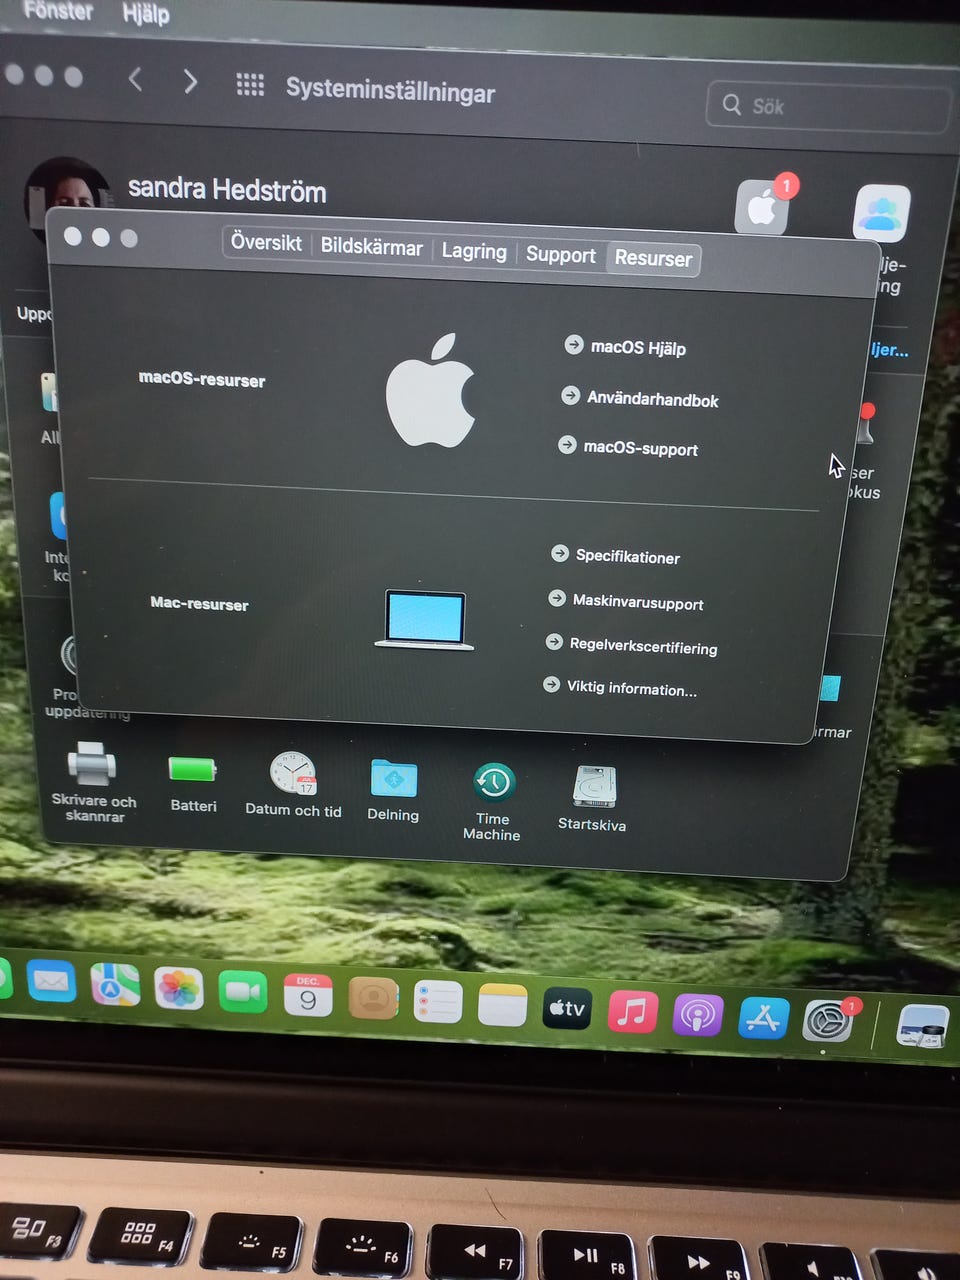Image resolution: width=960 pixels, height=1280 pixels.
Task: Open Contacts from the Dock
Action: [x=373, y=998]
